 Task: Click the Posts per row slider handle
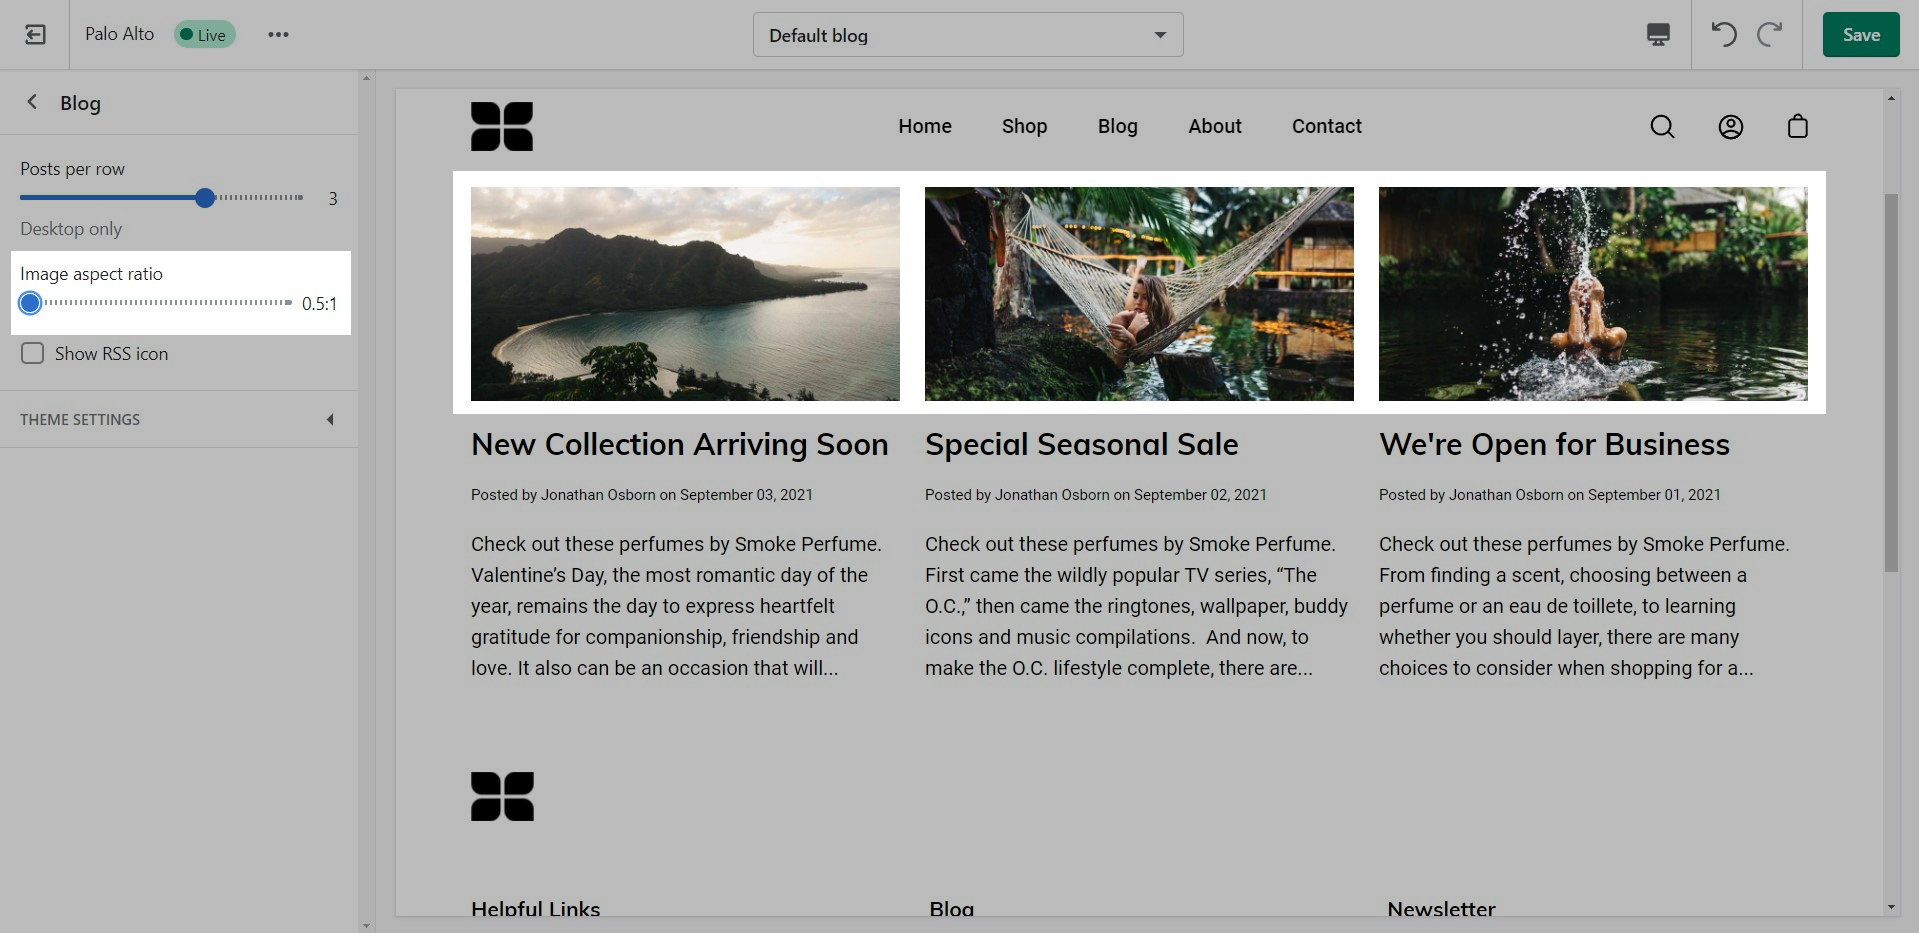[205, 198]
